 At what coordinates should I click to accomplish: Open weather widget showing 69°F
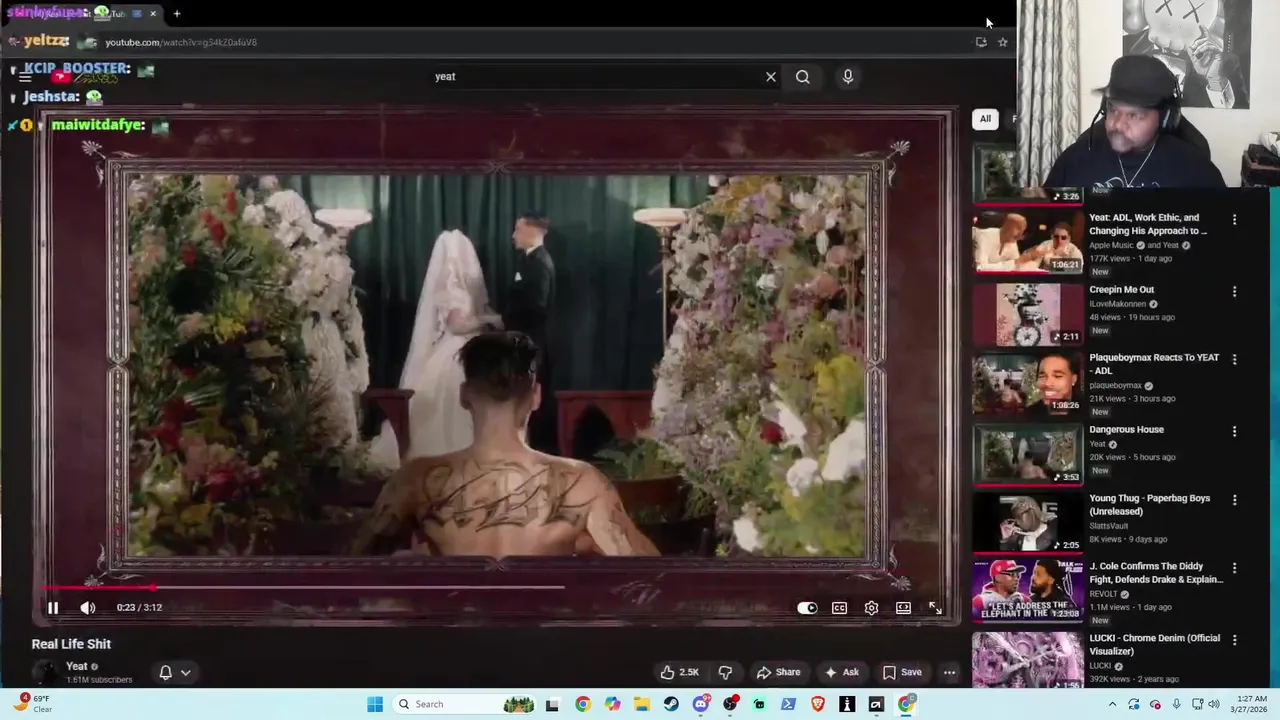(x=33, y=704)
